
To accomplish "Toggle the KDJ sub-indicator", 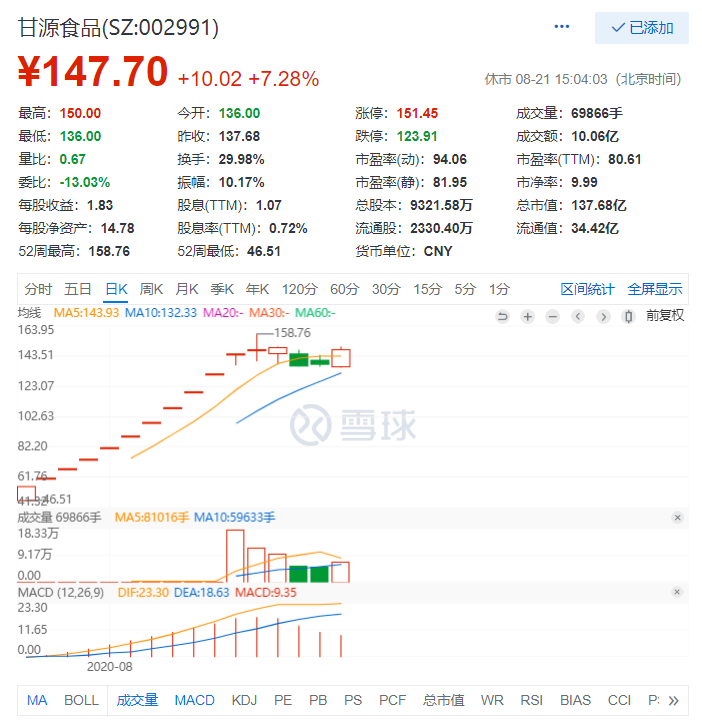I will (244, 700).
